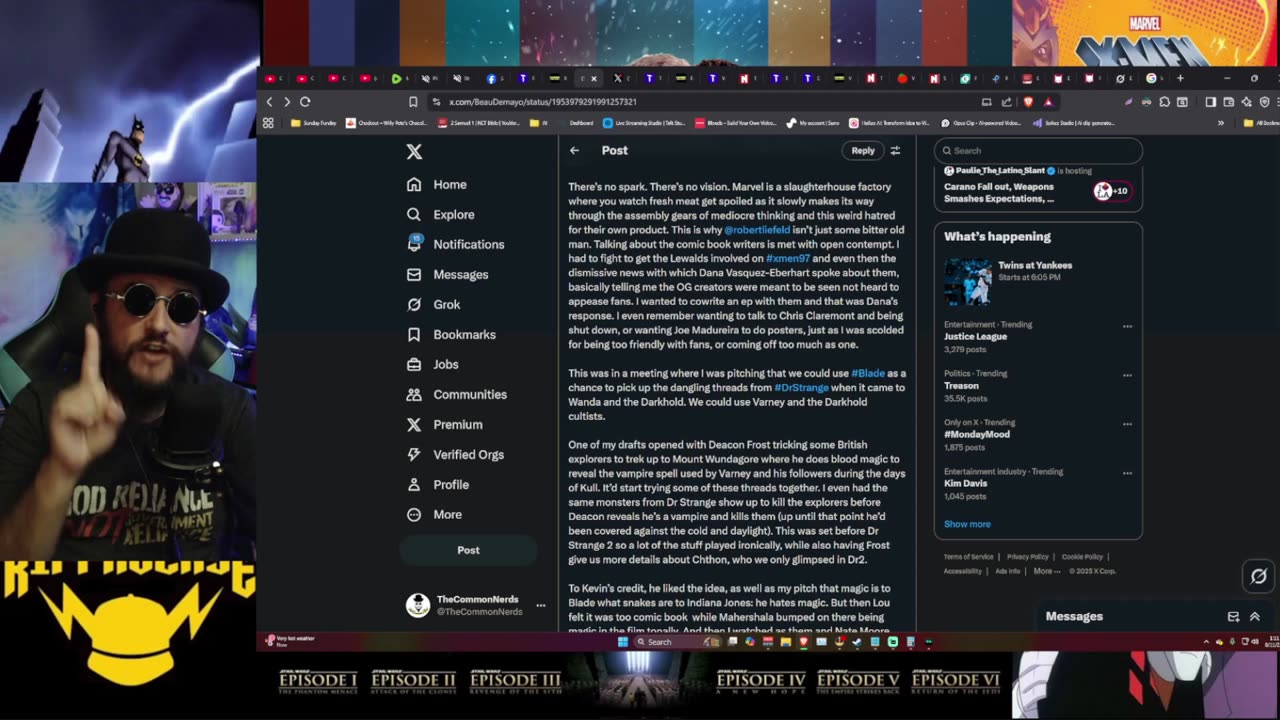Reload the page
The image size is (1280, 720).
click(305, 101)
